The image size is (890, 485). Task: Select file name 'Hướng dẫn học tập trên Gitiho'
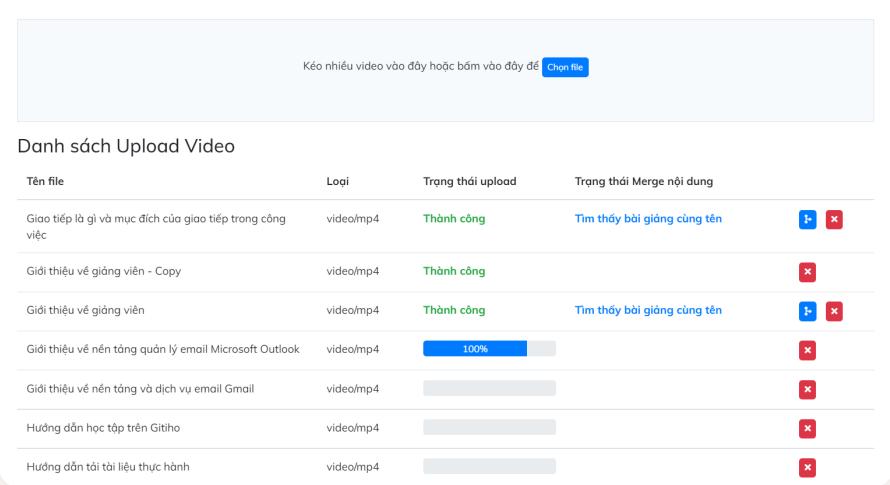pos(103,428)
